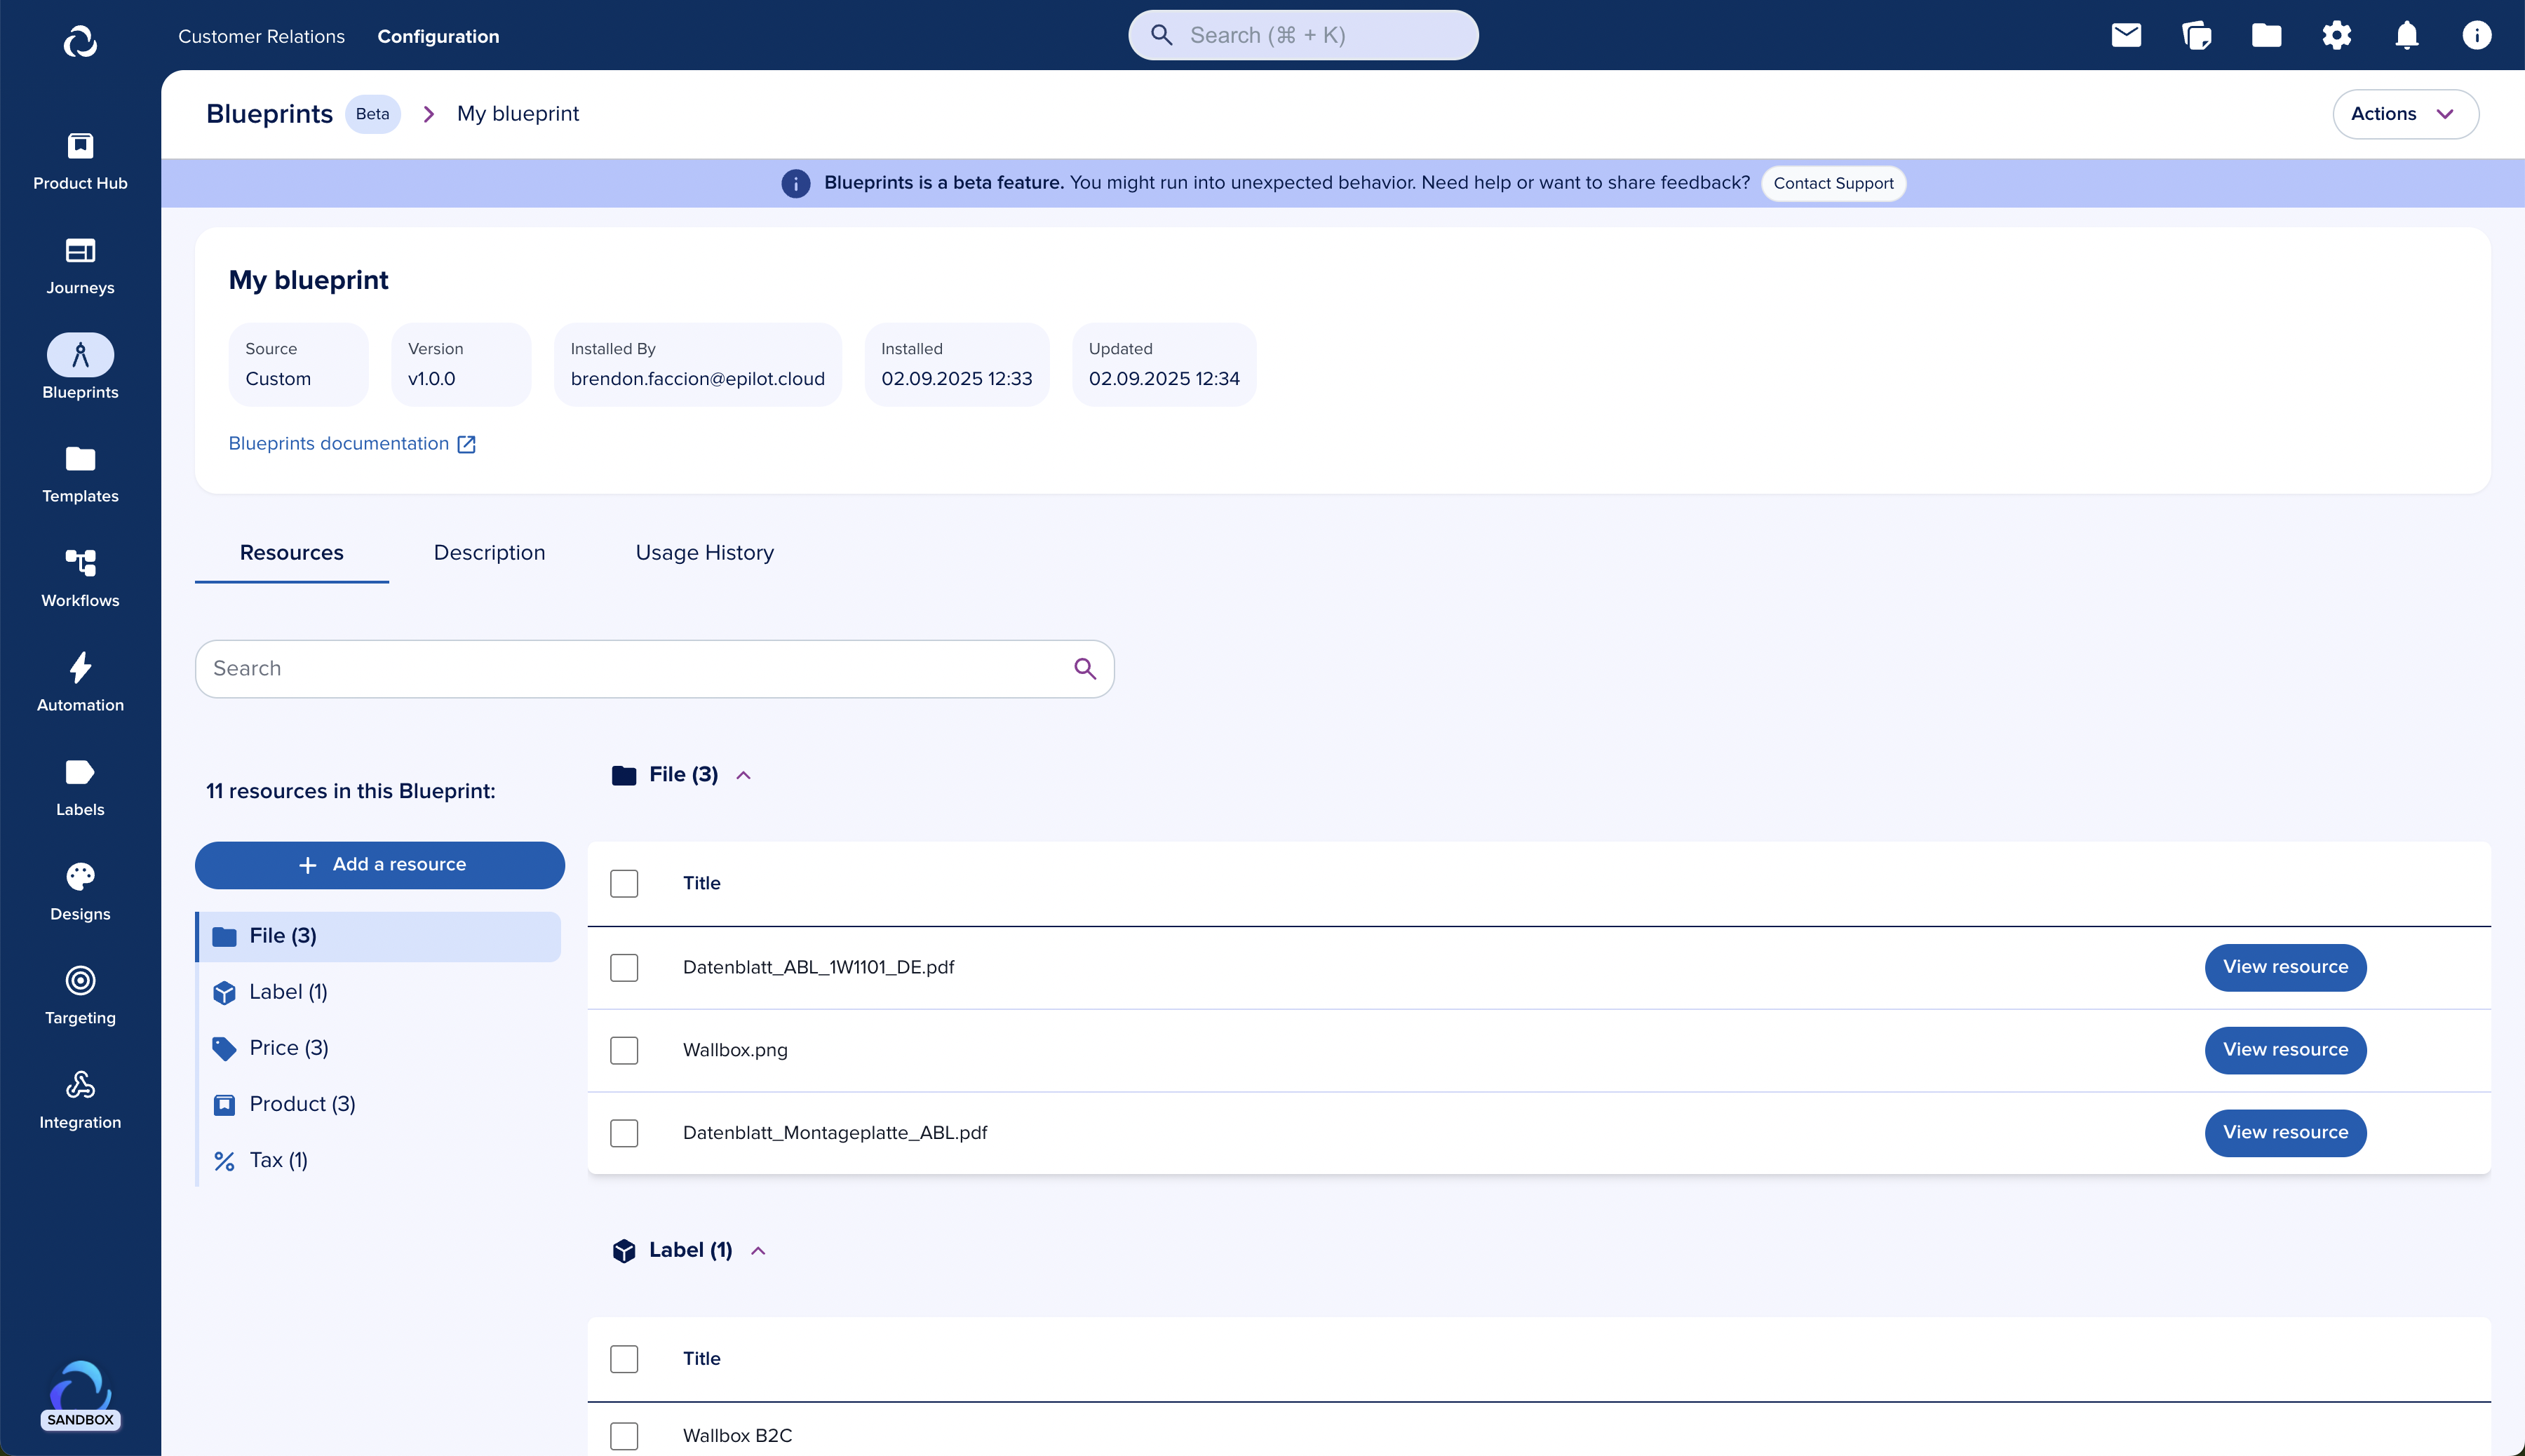Collapse the File (3) section

click(743, 775)
